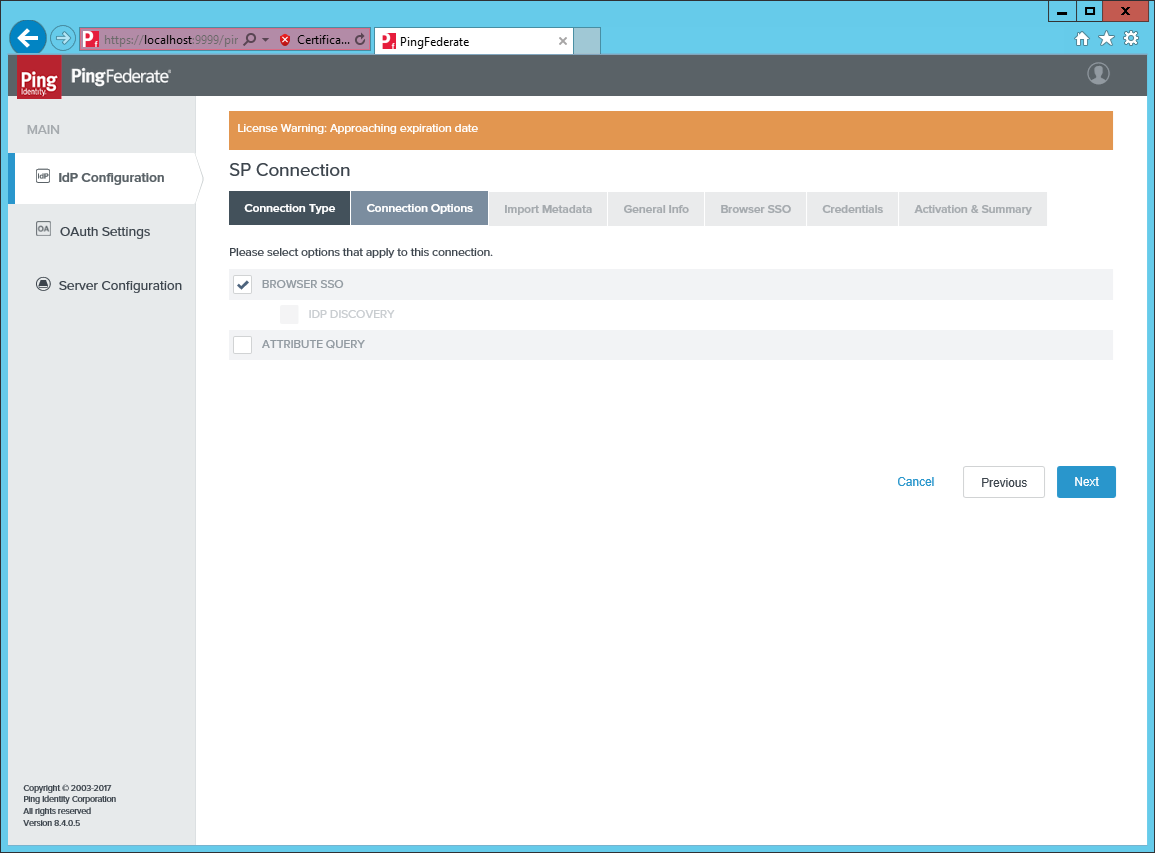Click the Ping Identity logo
1155x853 pixels.
(39, 77)
